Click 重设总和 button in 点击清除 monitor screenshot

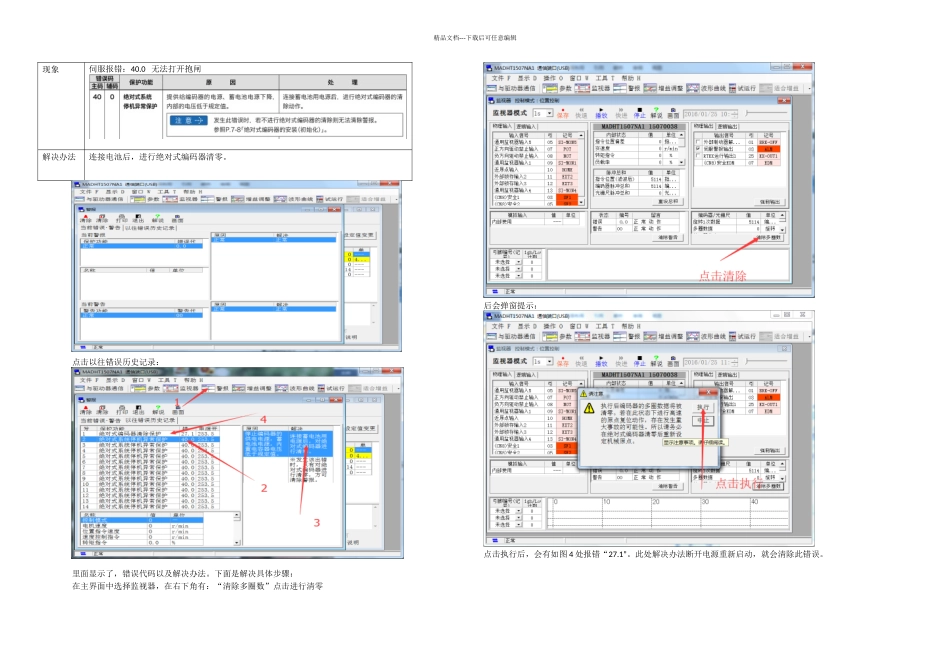click(668, 201)
